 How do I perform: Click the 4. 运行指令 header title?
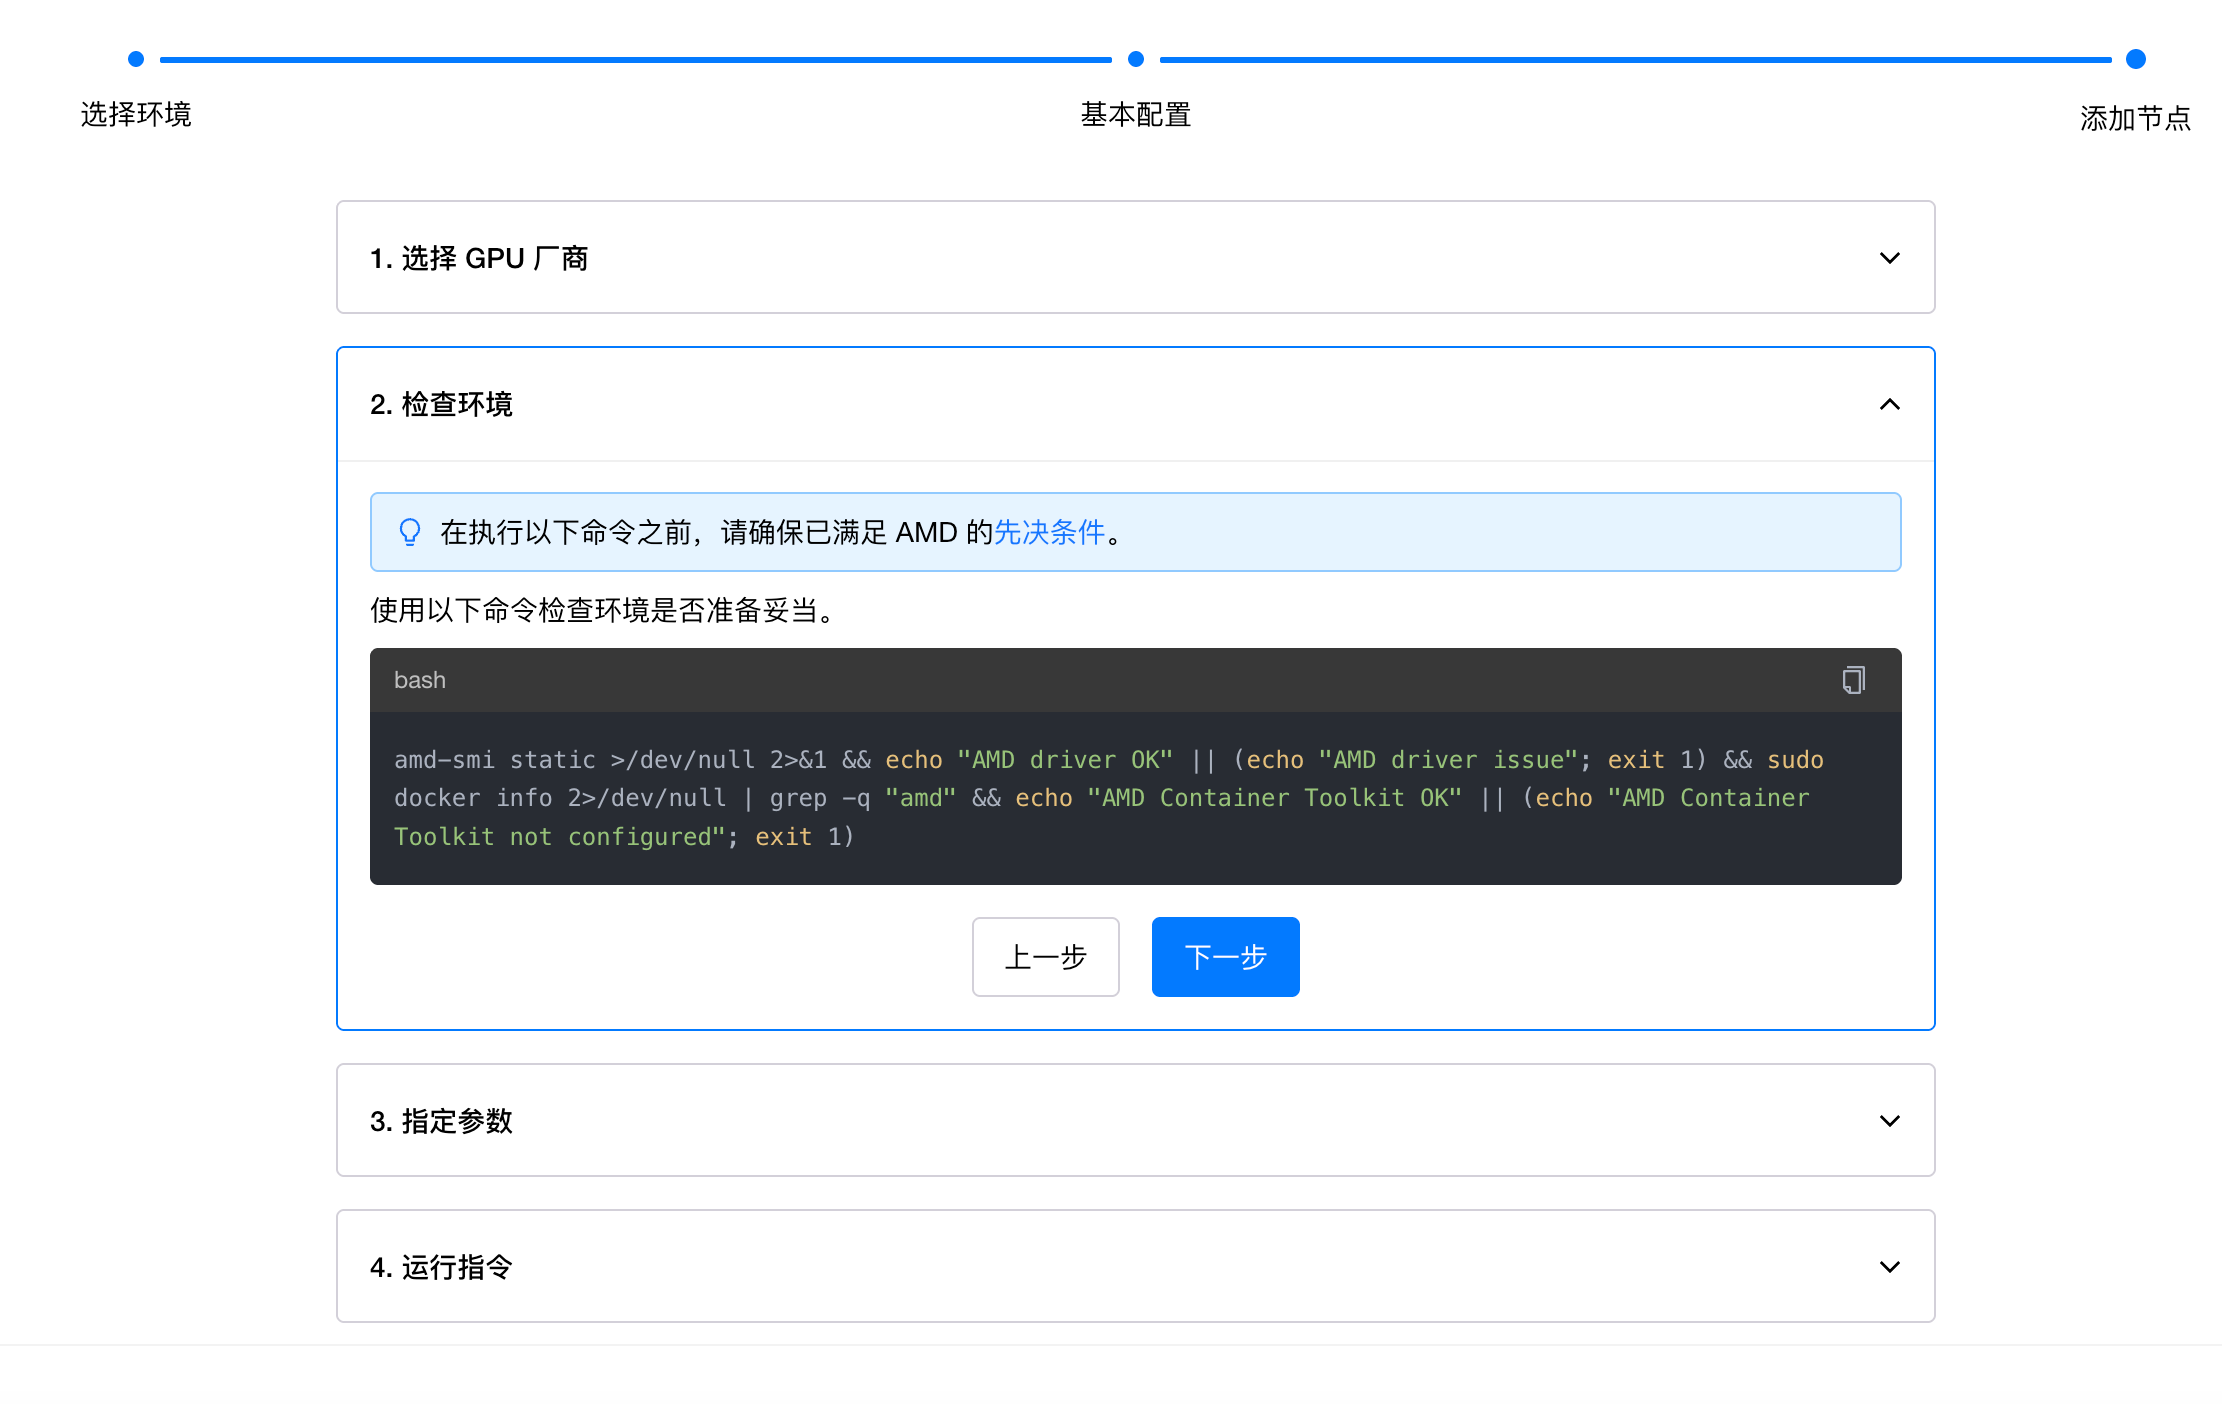(441, 1267)
